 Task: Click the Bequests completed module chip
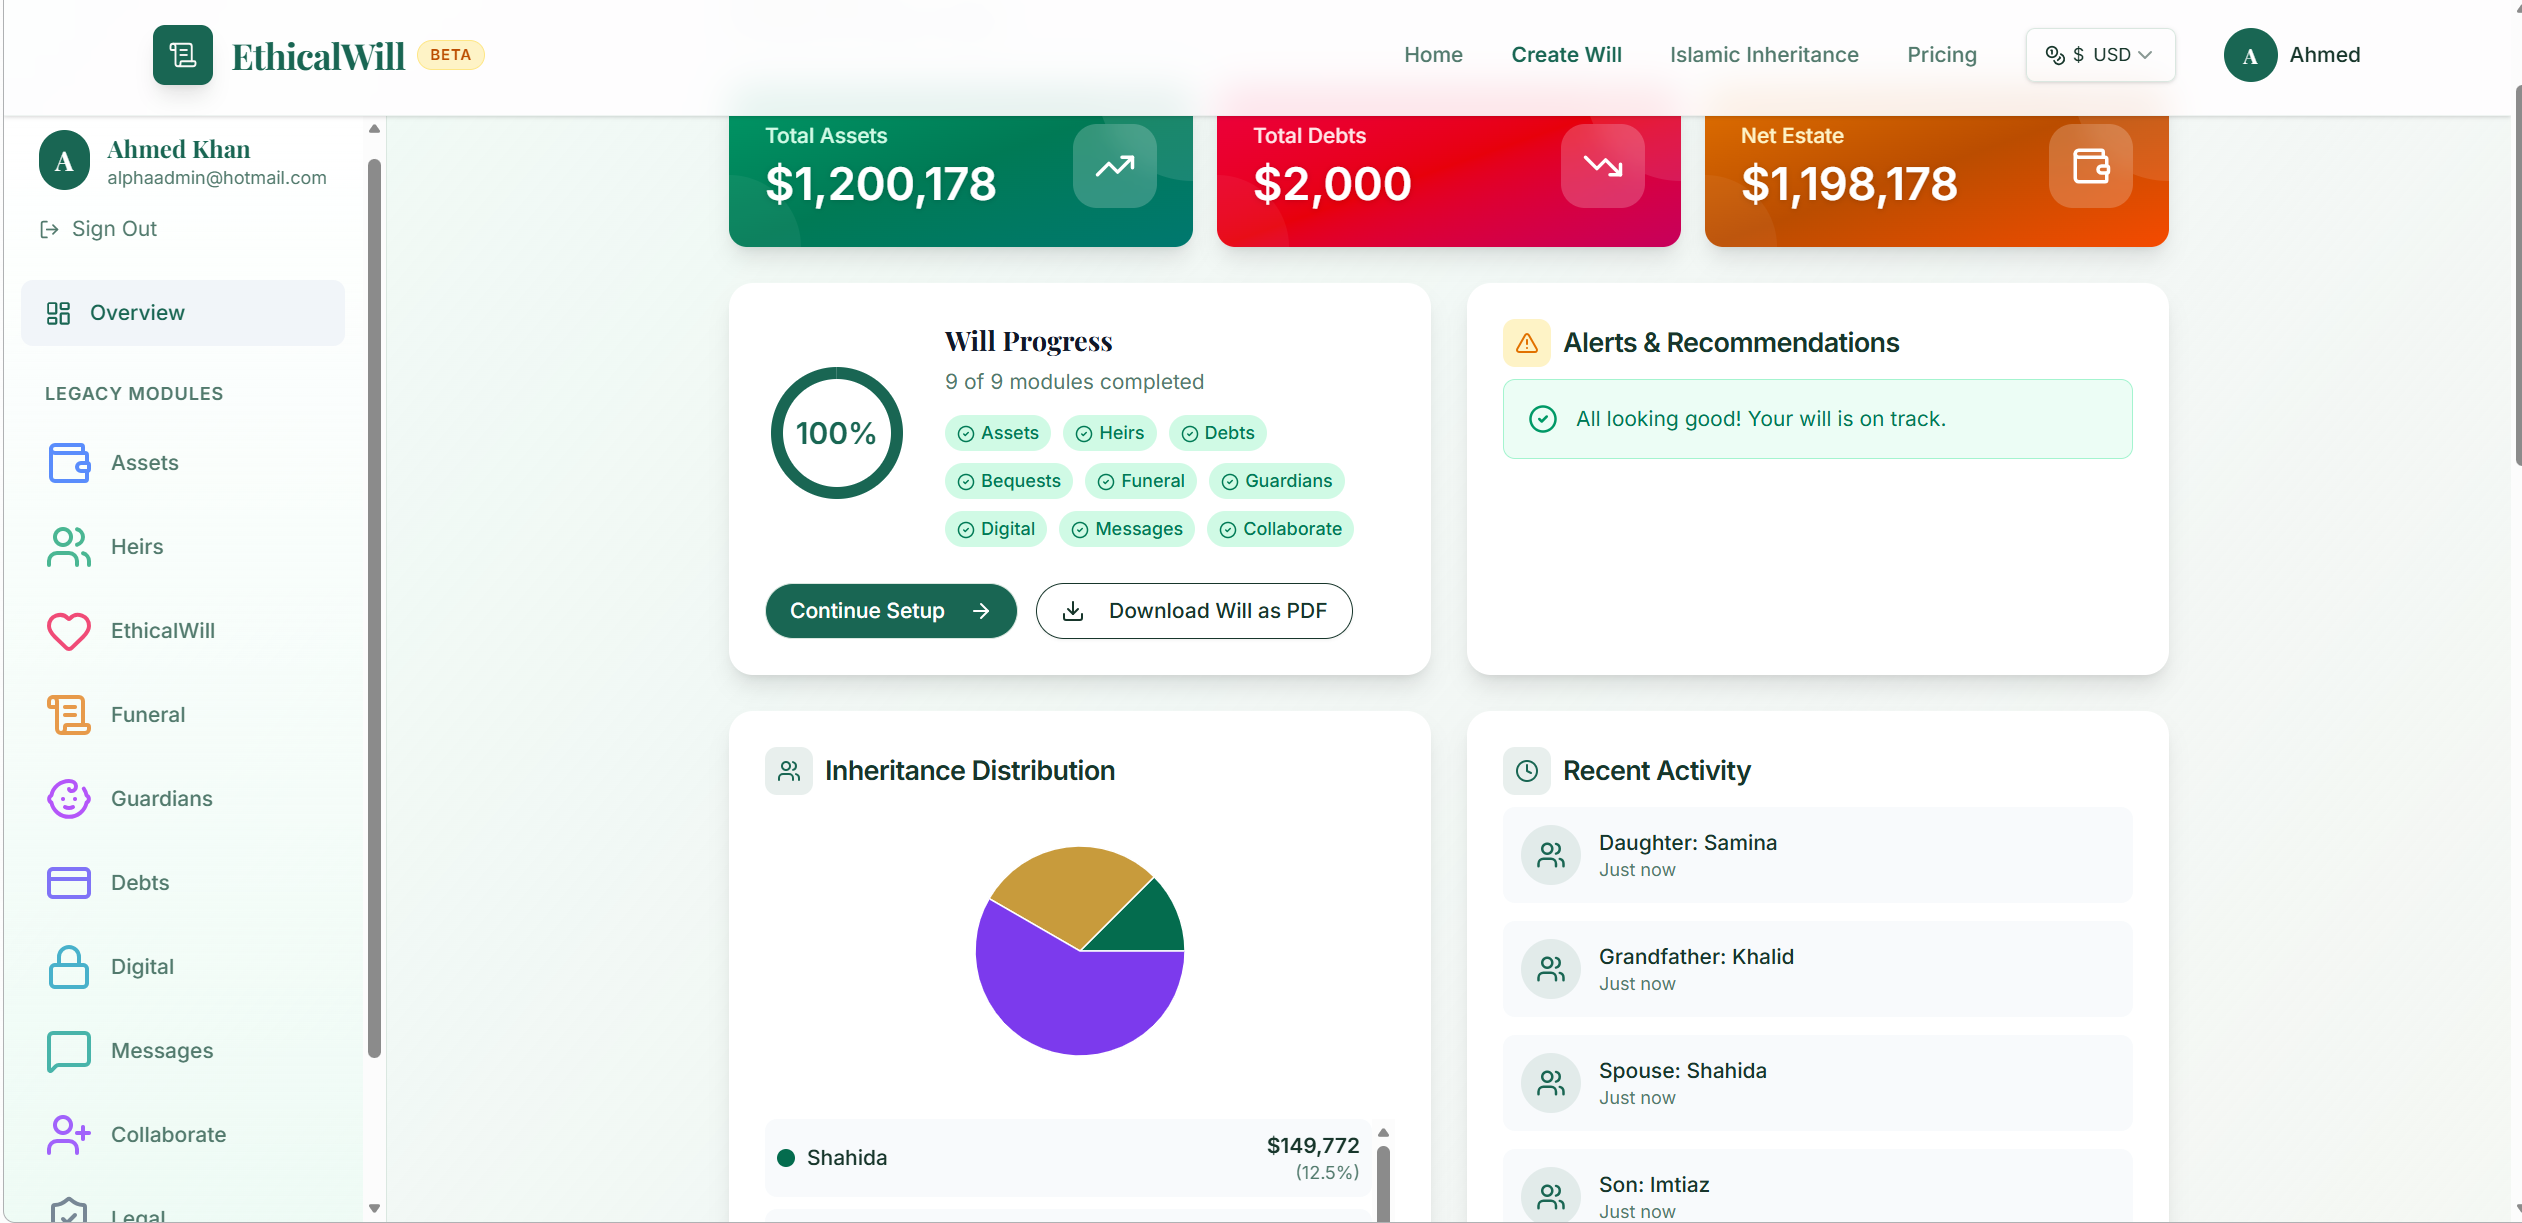pyautogui.click(x=1008, y=481)
